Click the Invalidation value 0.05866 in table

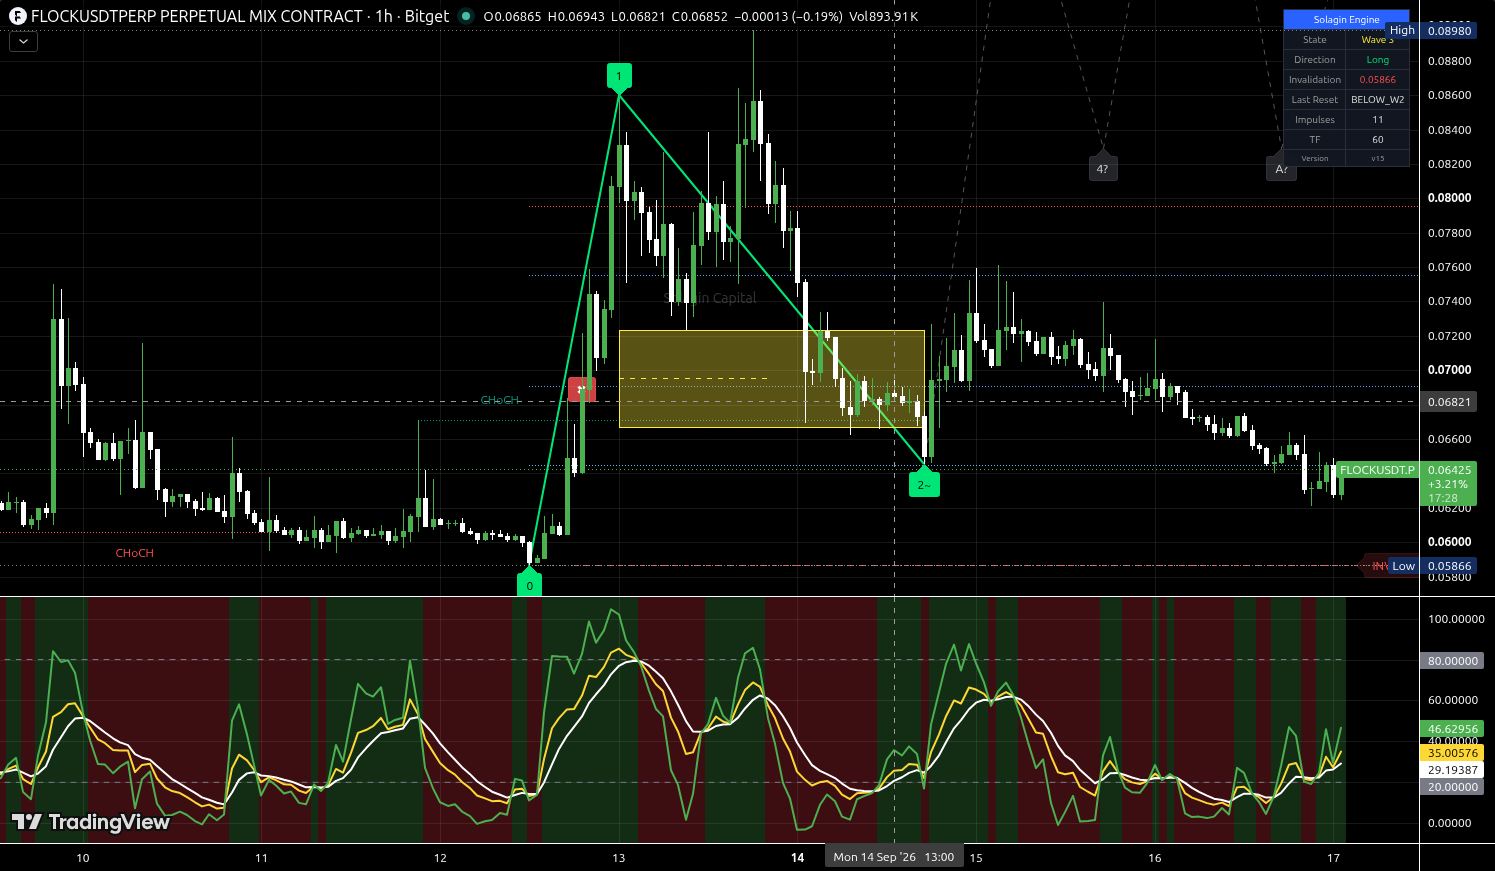(x=1377, y=80)
